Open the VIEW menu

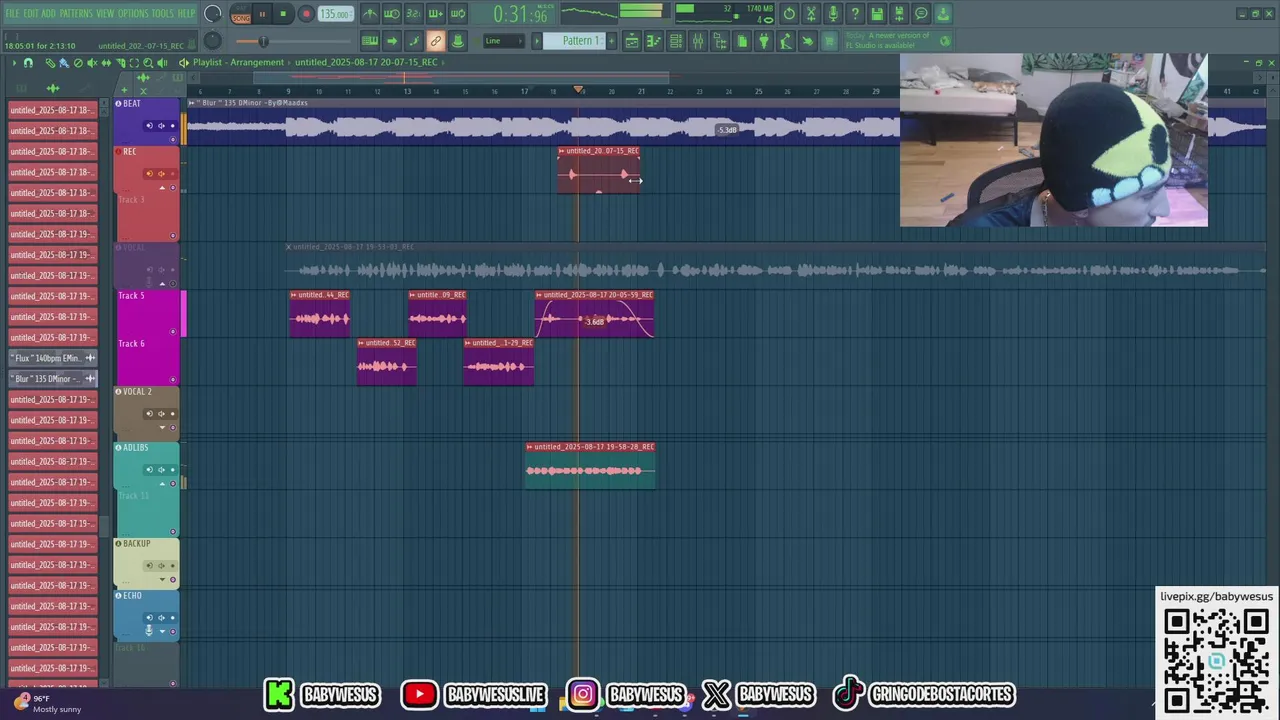pos(105,13)
